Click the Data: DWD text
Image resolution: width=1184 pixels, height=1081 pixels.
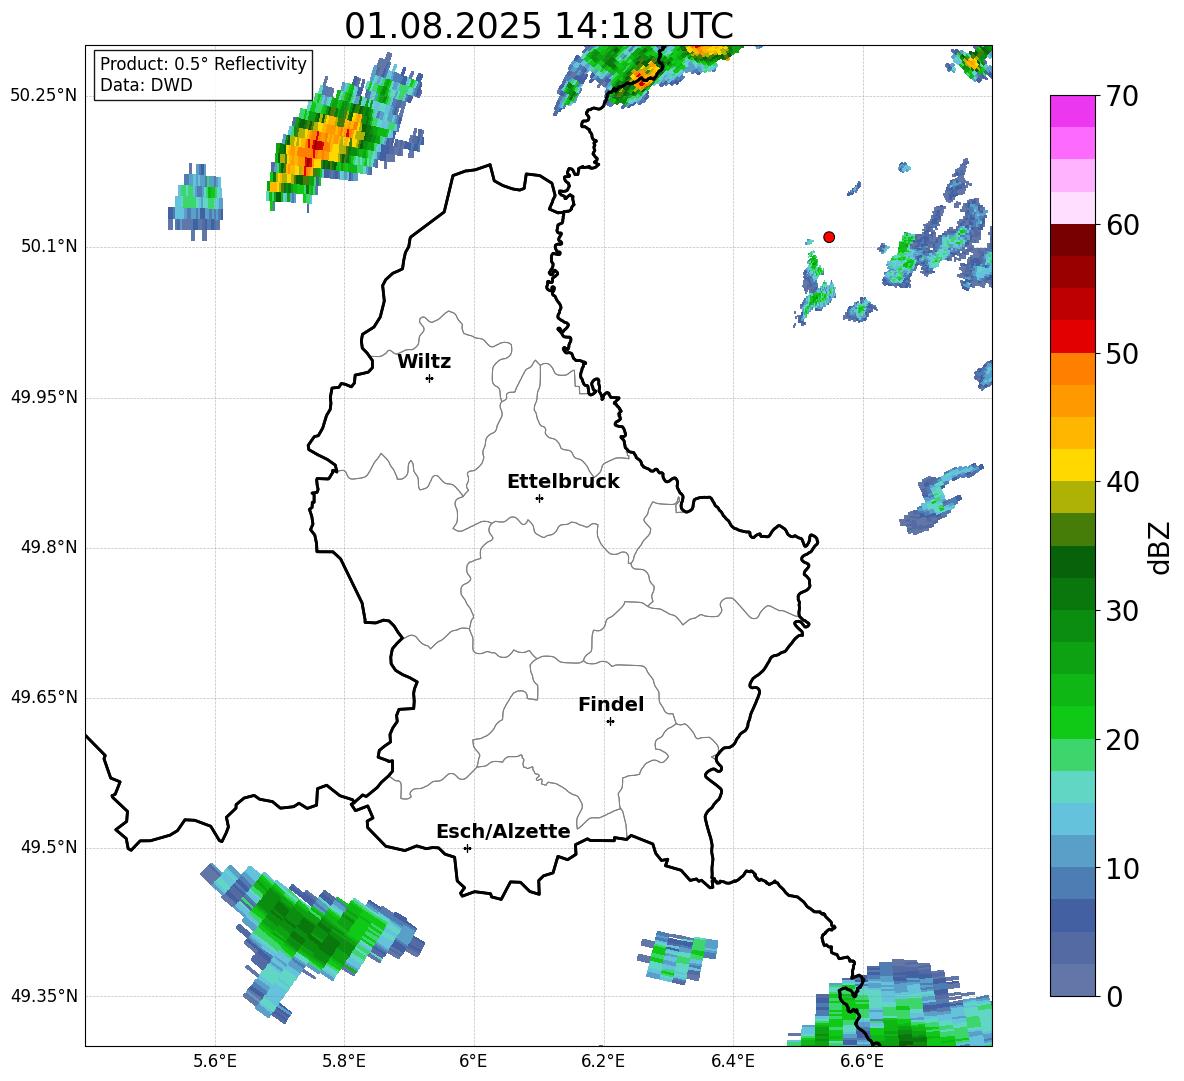[146, 85]
